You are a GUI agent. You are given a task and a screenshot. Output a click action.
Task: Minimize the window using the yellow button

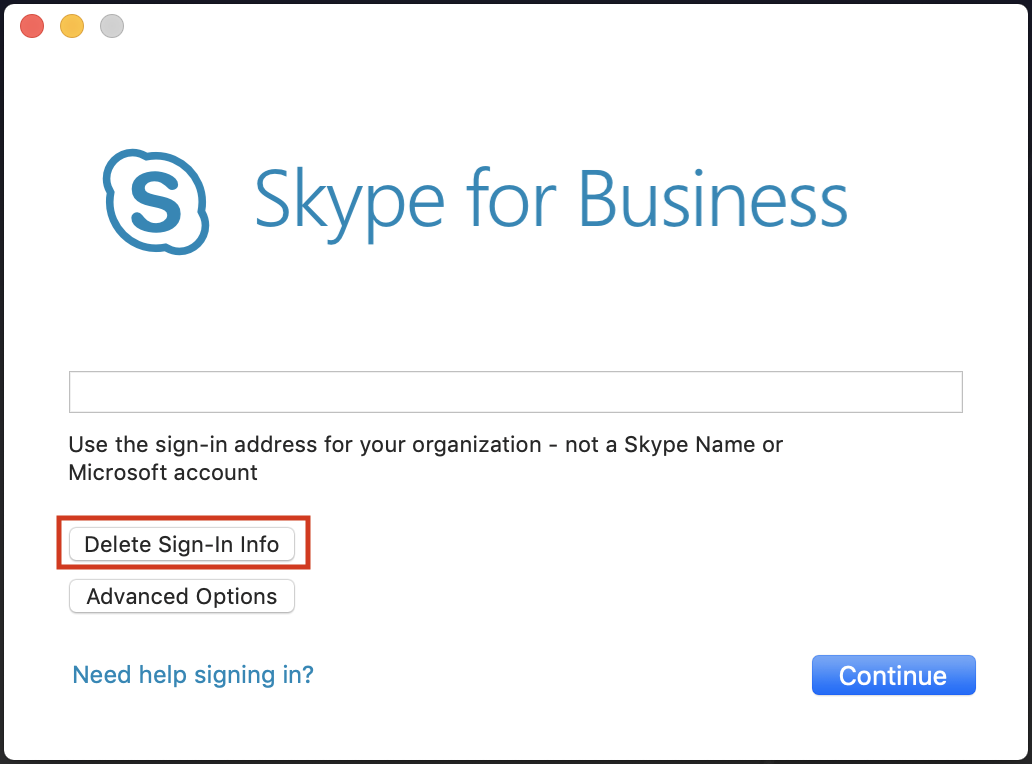[x=72, y=26]
